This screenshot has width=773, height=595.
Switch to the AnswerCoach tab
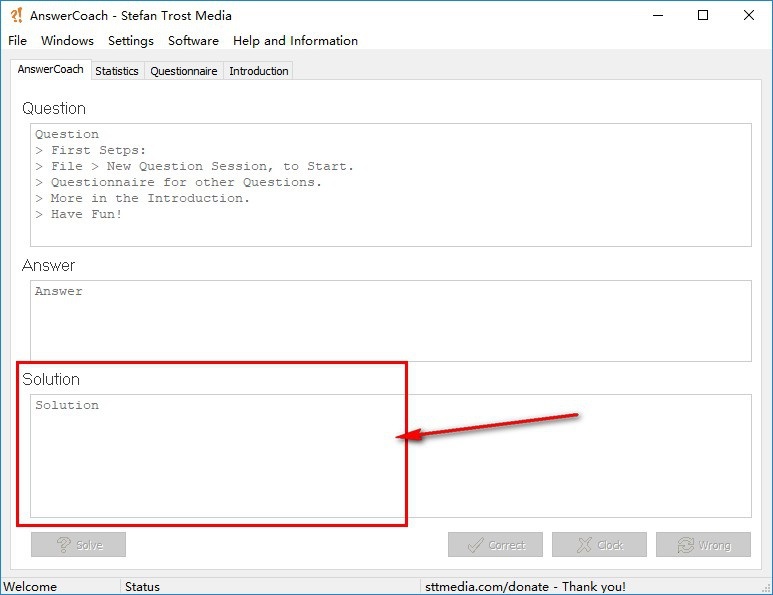(x=50, y=69)
